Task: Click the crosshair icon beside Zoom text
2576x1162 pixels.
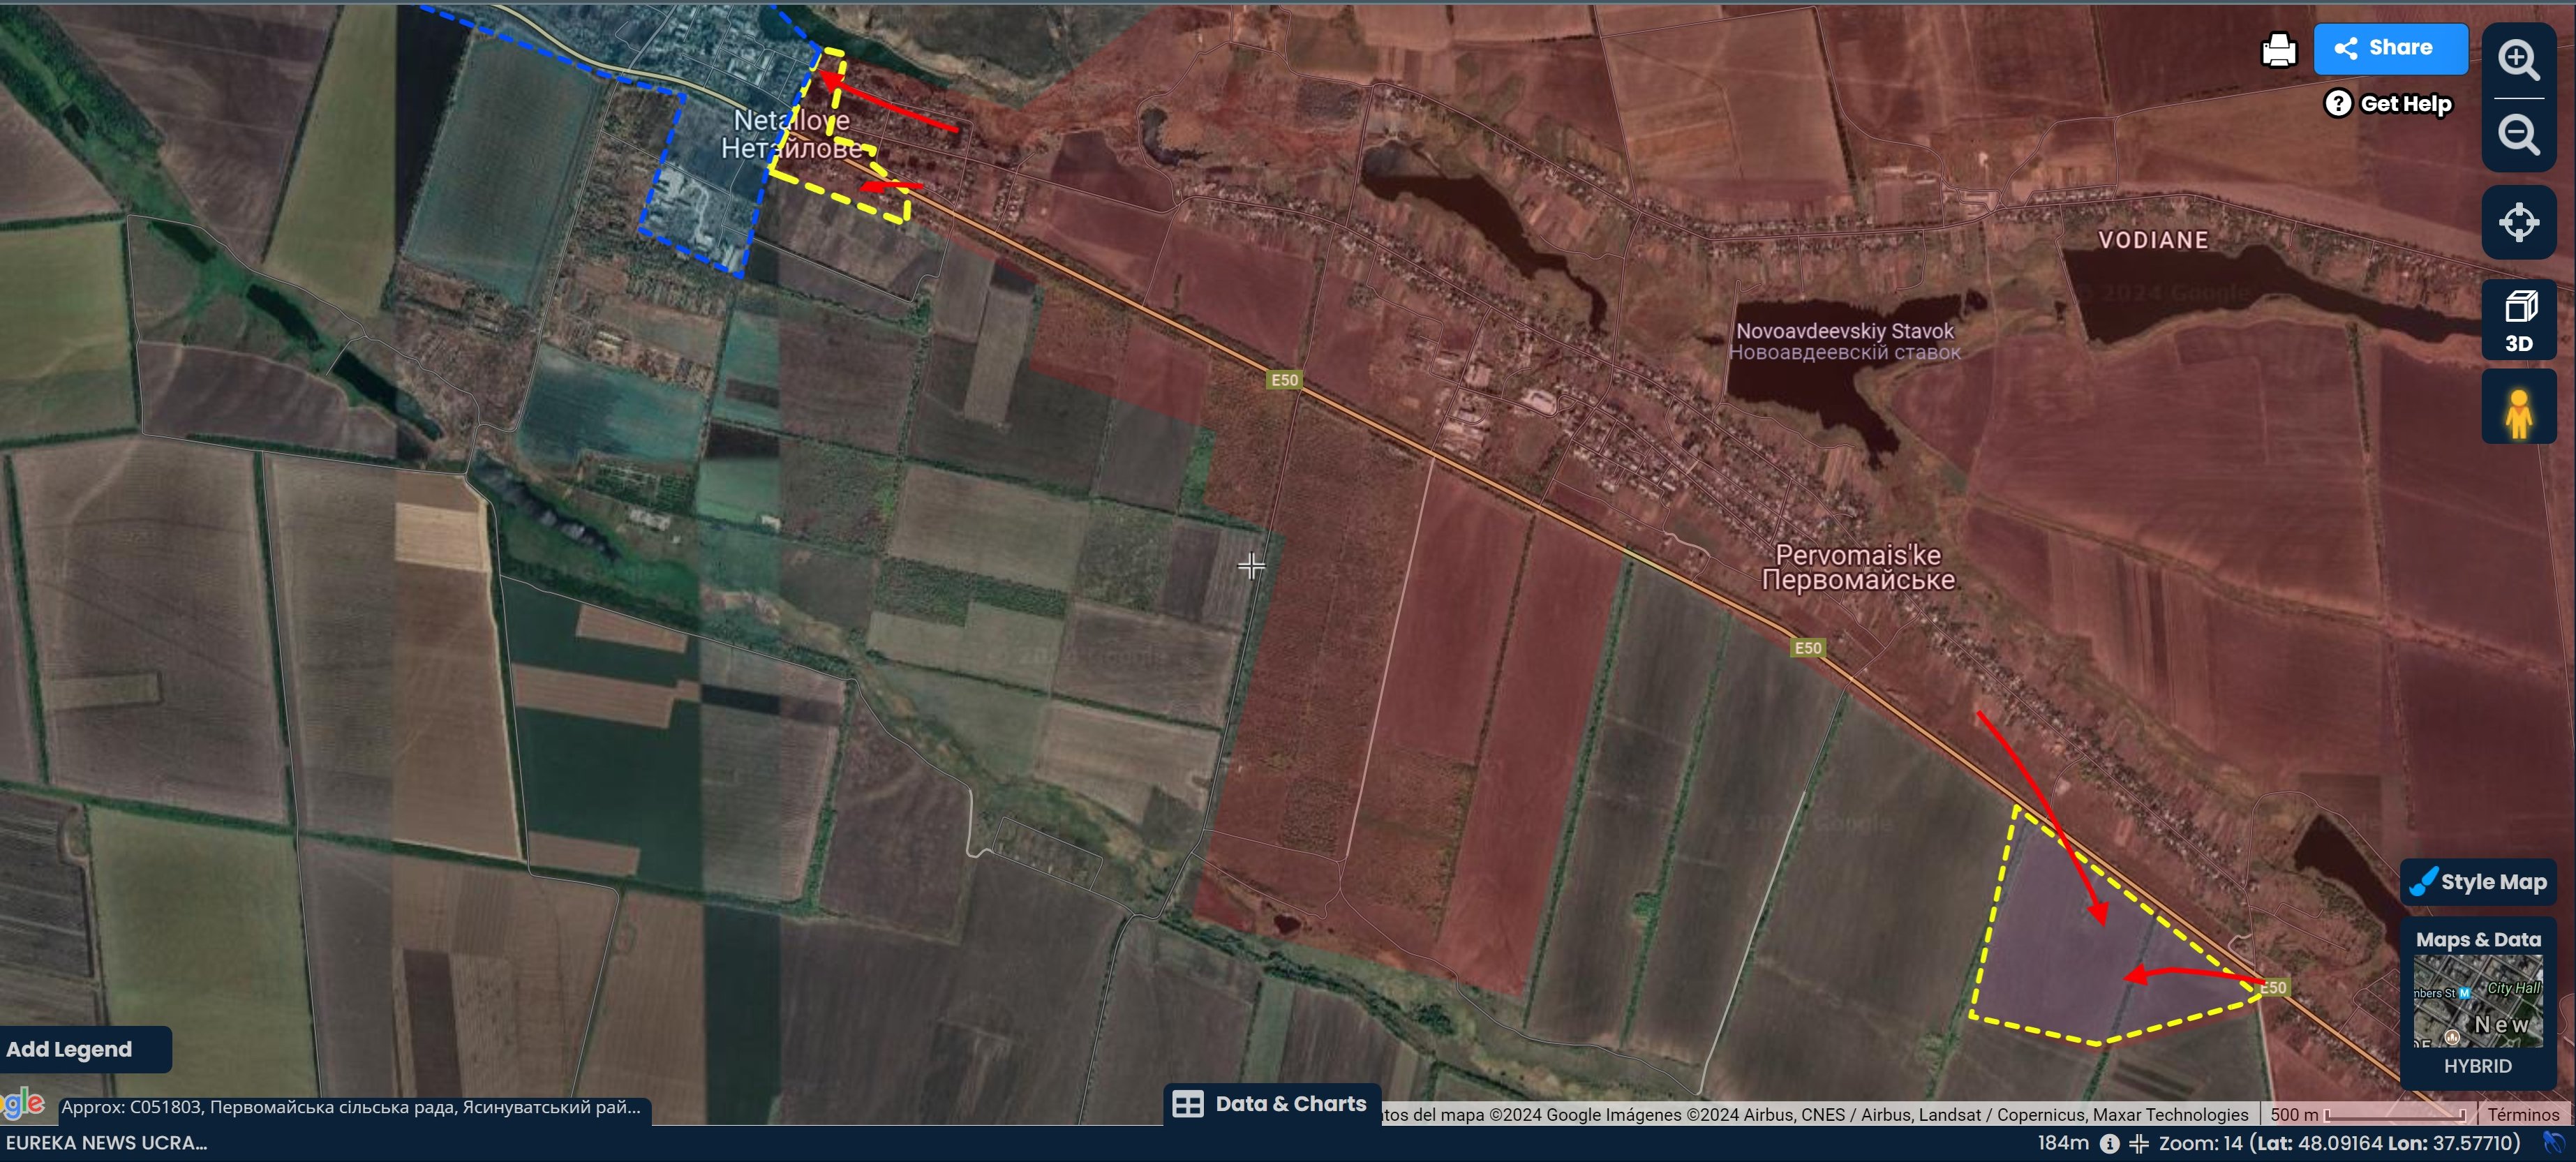Action: click(x=2138, y=1143)
